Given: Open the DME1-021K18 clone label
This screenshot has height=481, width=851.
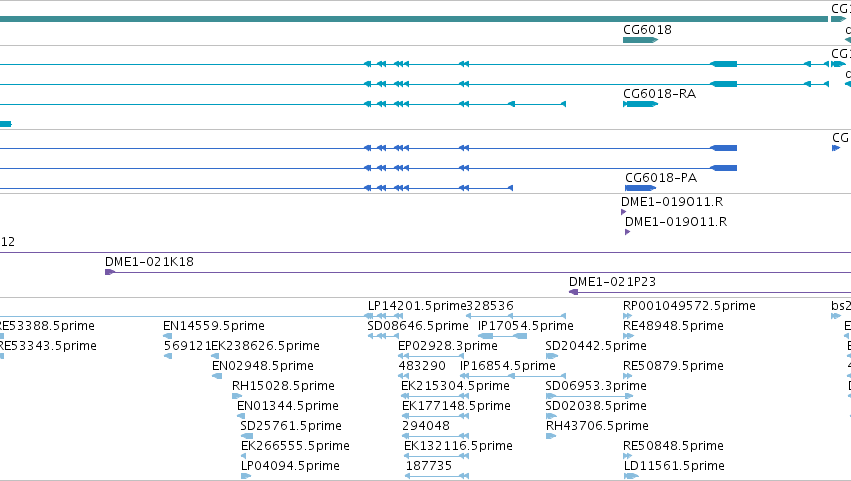Looking at the screenshot, I should click(x=149, y=262).
